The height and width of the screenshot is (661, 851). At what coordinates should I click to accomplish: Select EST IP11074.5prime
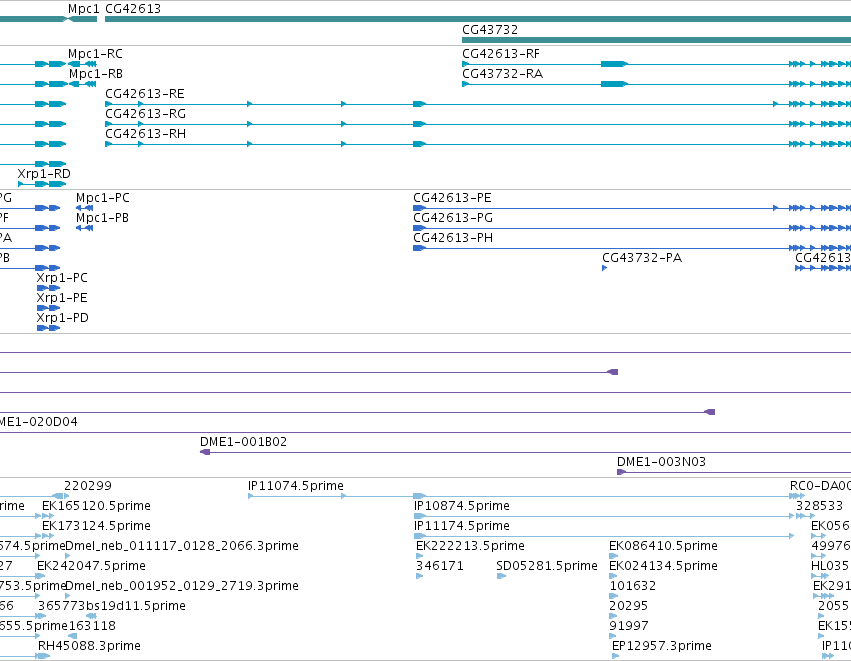coord(296,486)
